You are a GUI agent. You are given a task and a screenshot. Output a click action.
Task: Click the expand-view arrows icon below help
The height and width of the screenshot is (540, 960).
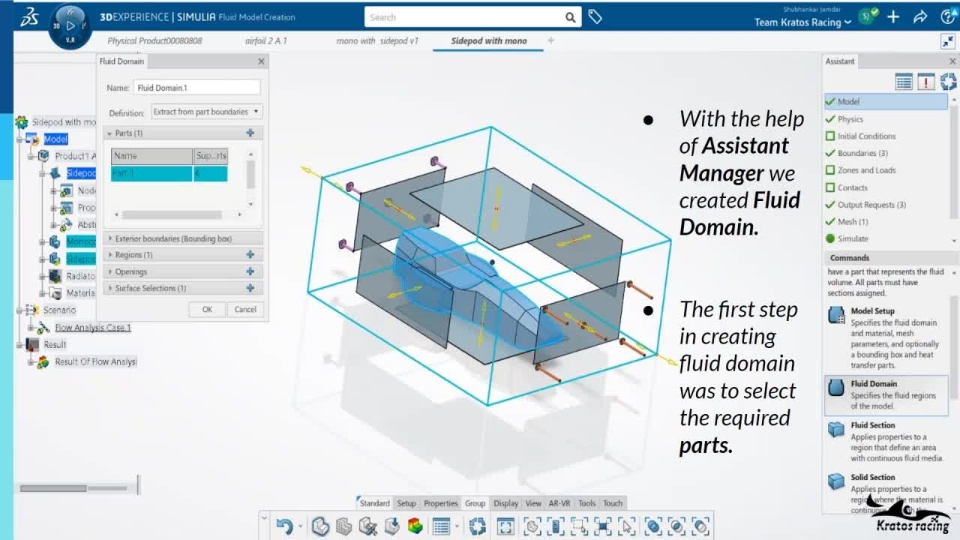click(x=948, y=41)
